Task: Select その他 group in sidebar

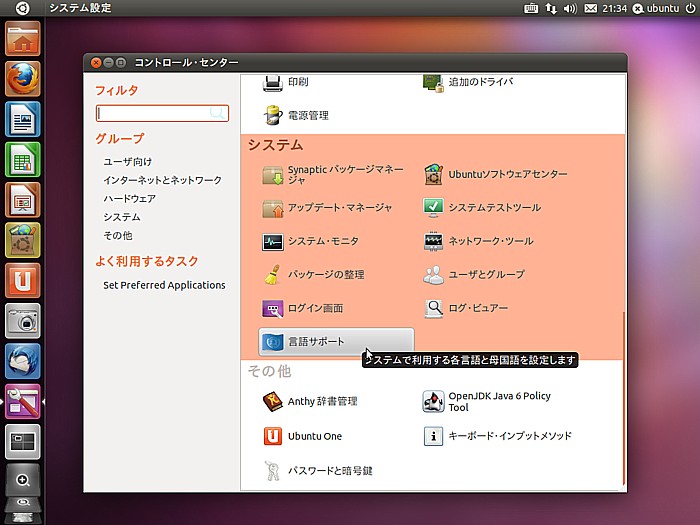Action: [118, 235]
